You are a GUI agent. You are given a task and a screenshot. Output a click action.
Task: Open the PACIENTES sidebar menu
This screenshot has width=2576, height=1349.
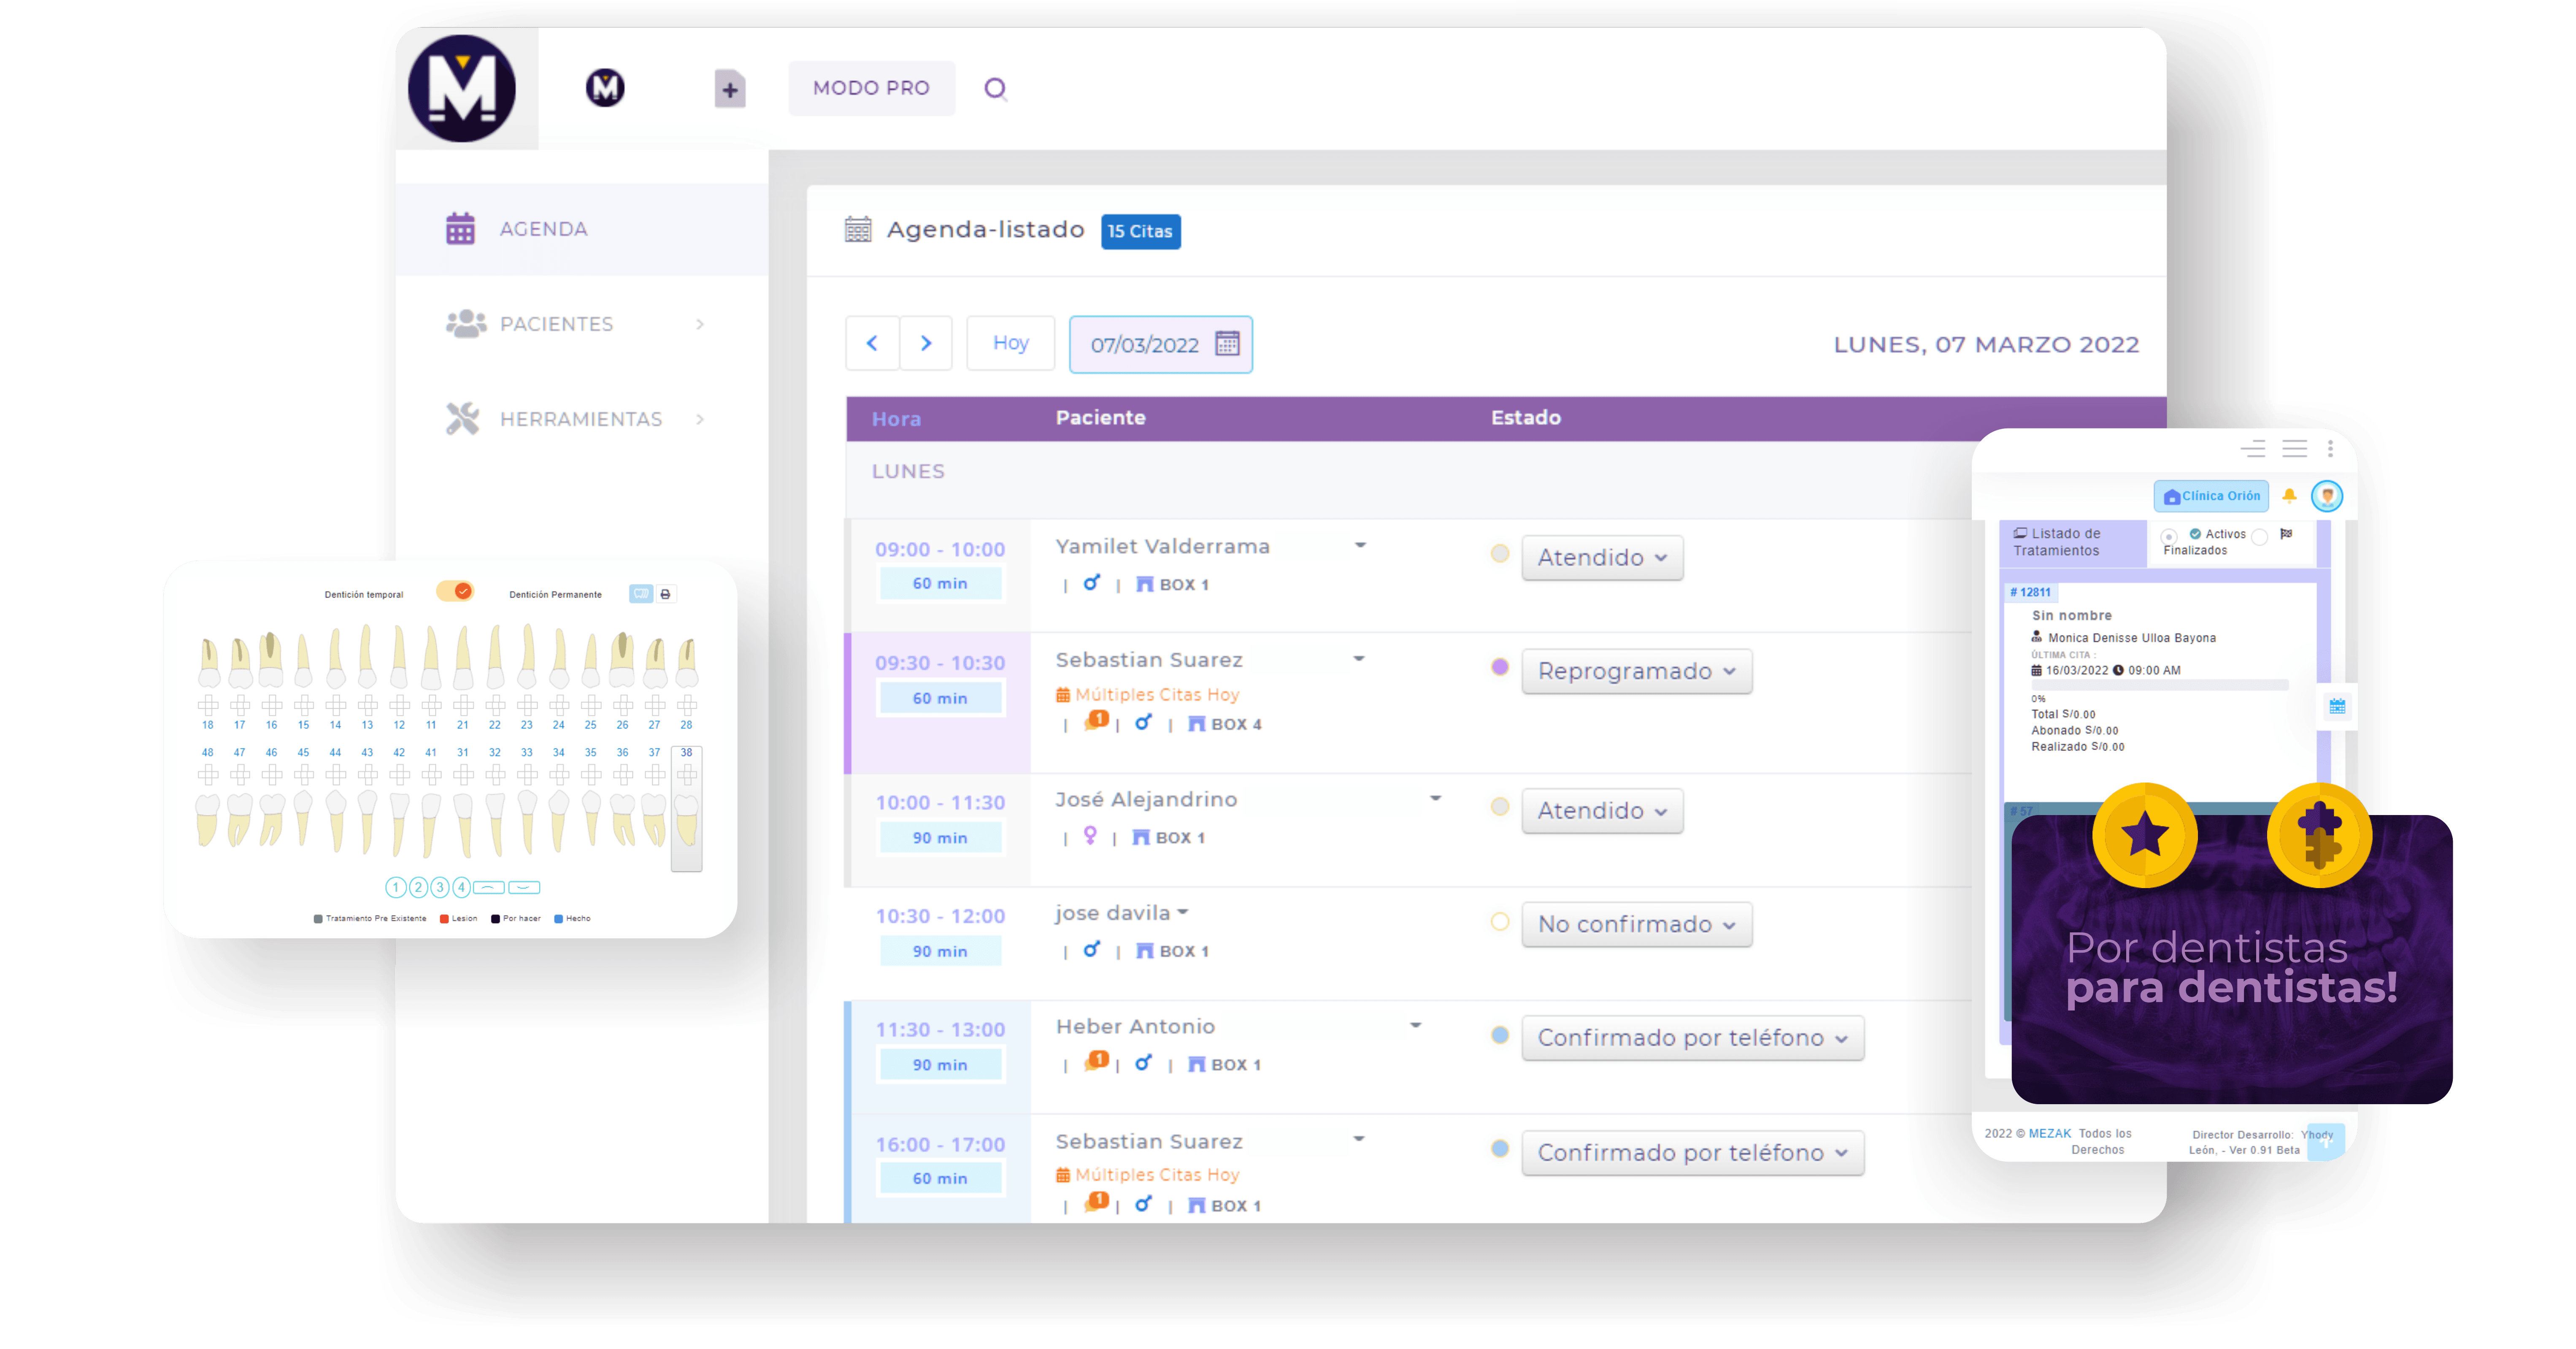click(582, 324)
